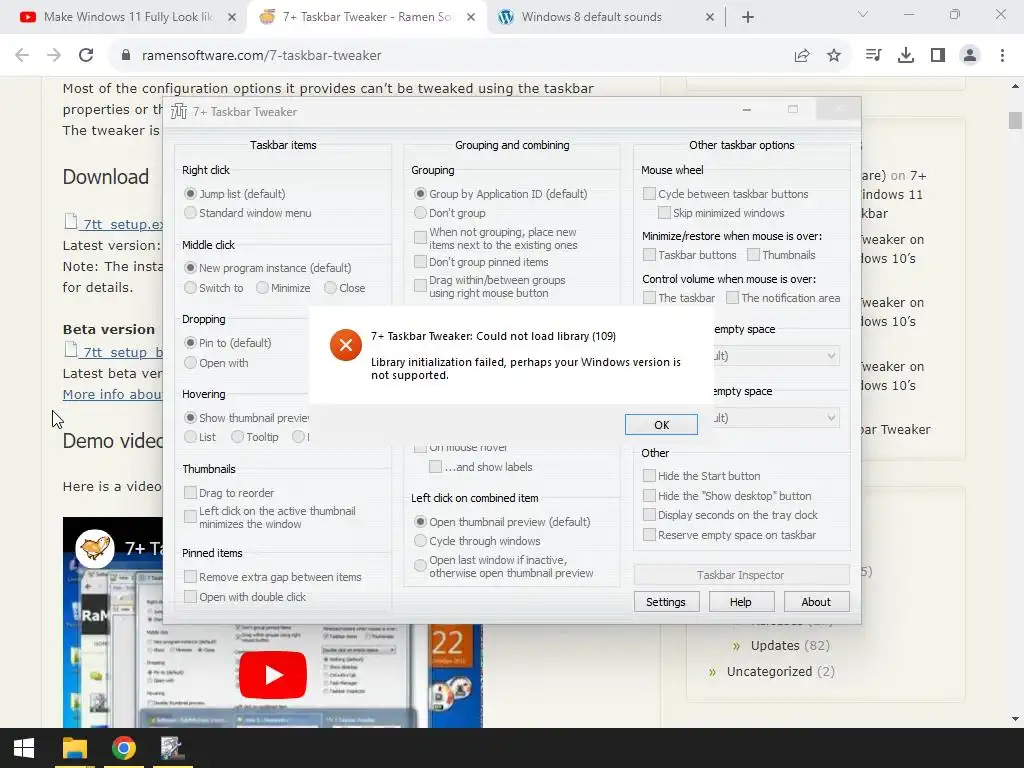Viewport: 1024px width, 768px height.
Task: Open Windows Start menu
Action: (x=24, y=748)
